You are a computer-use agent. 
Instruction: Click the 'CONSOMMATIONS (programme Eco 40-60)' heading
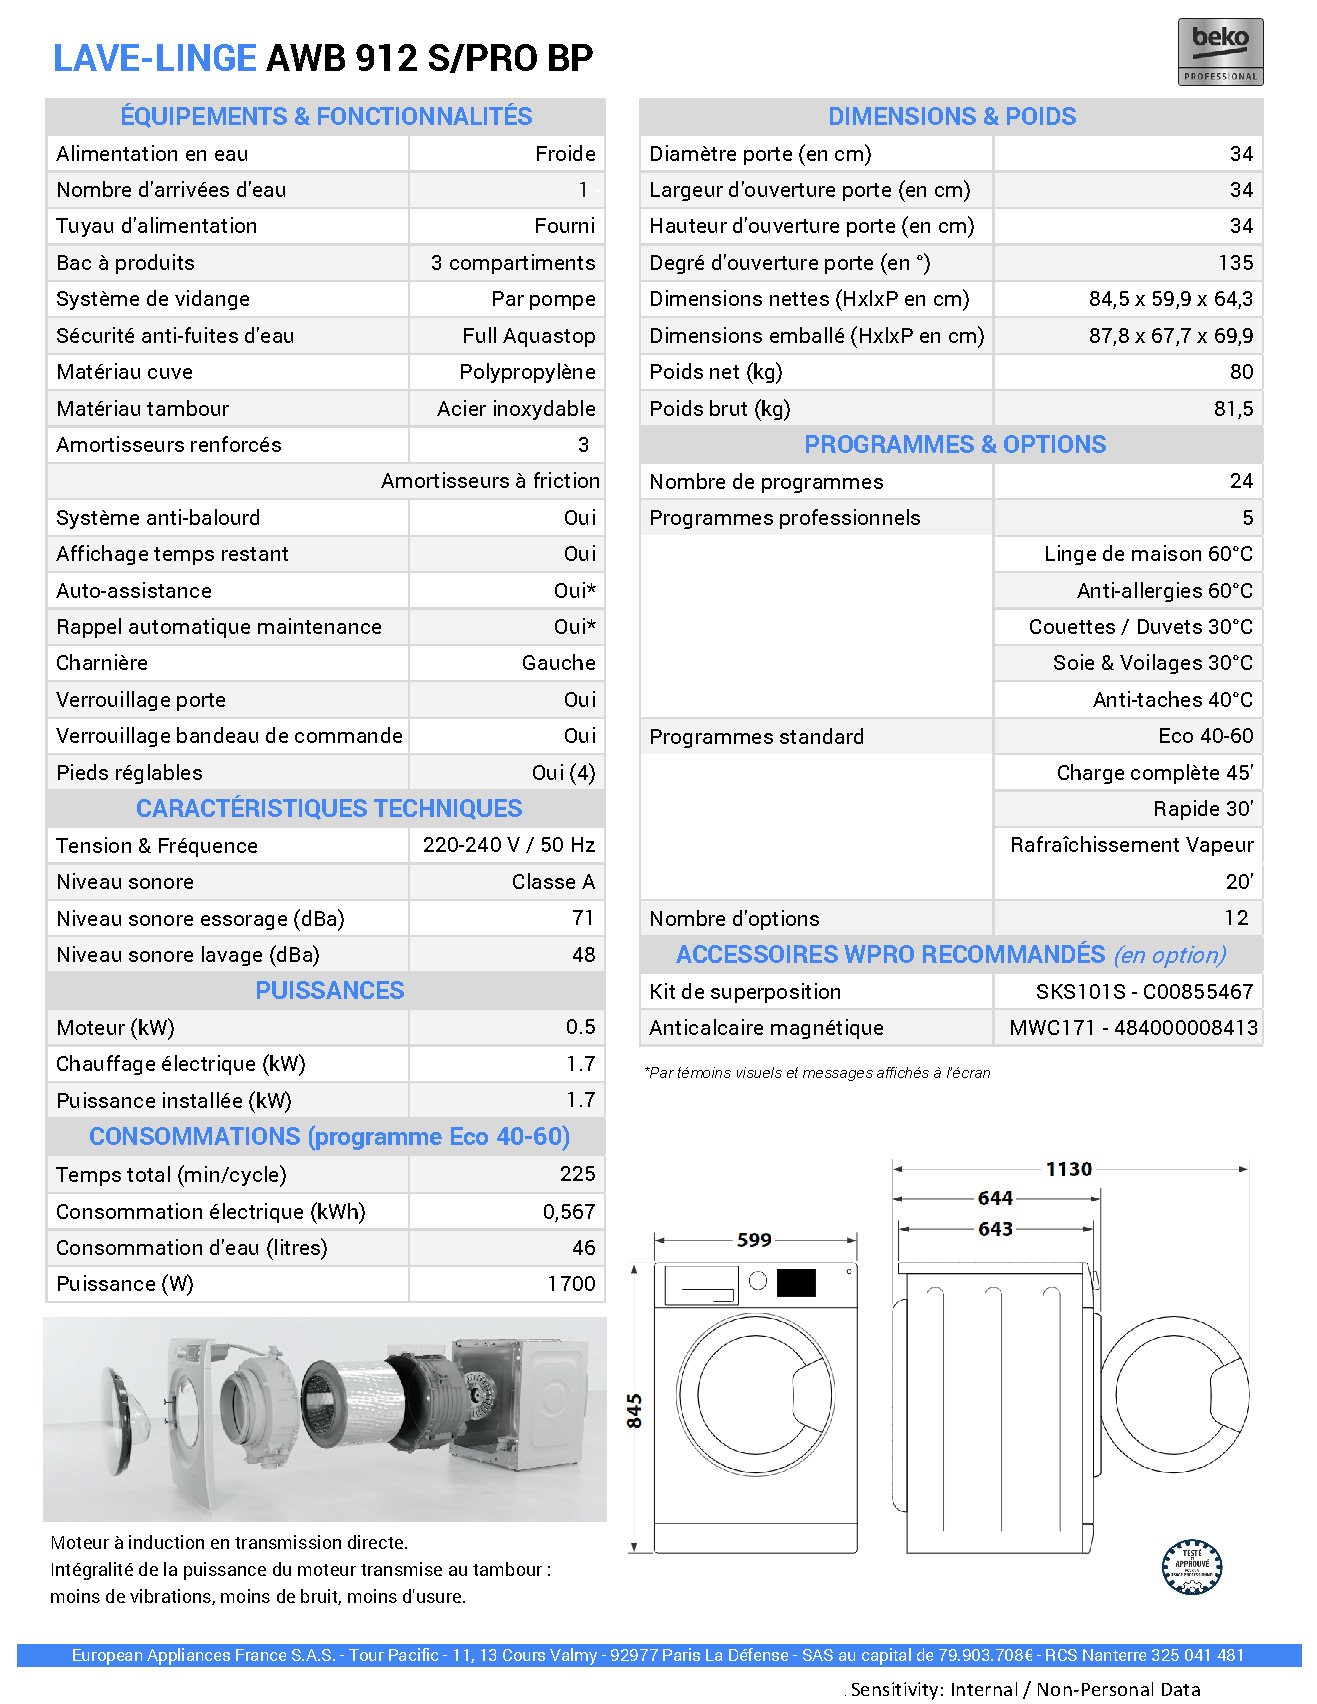329,1136
